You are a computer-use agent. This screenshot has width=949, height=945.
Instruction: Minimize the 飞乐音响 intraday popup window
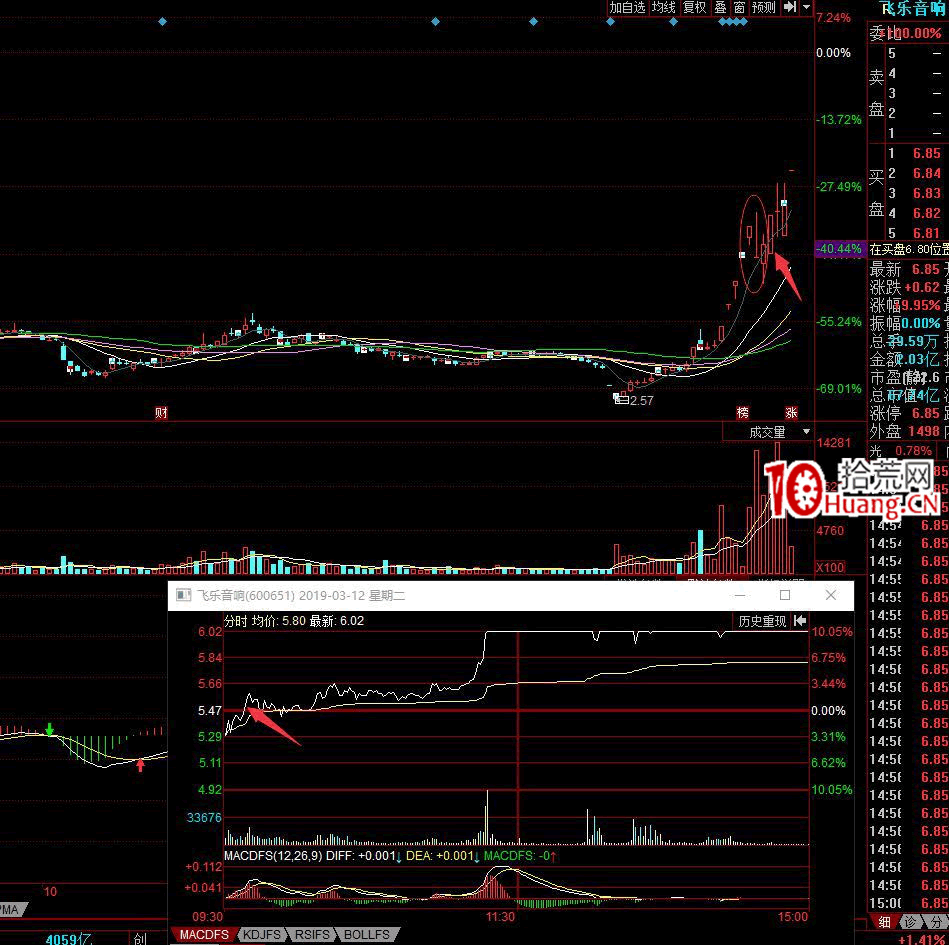[740, 596]
